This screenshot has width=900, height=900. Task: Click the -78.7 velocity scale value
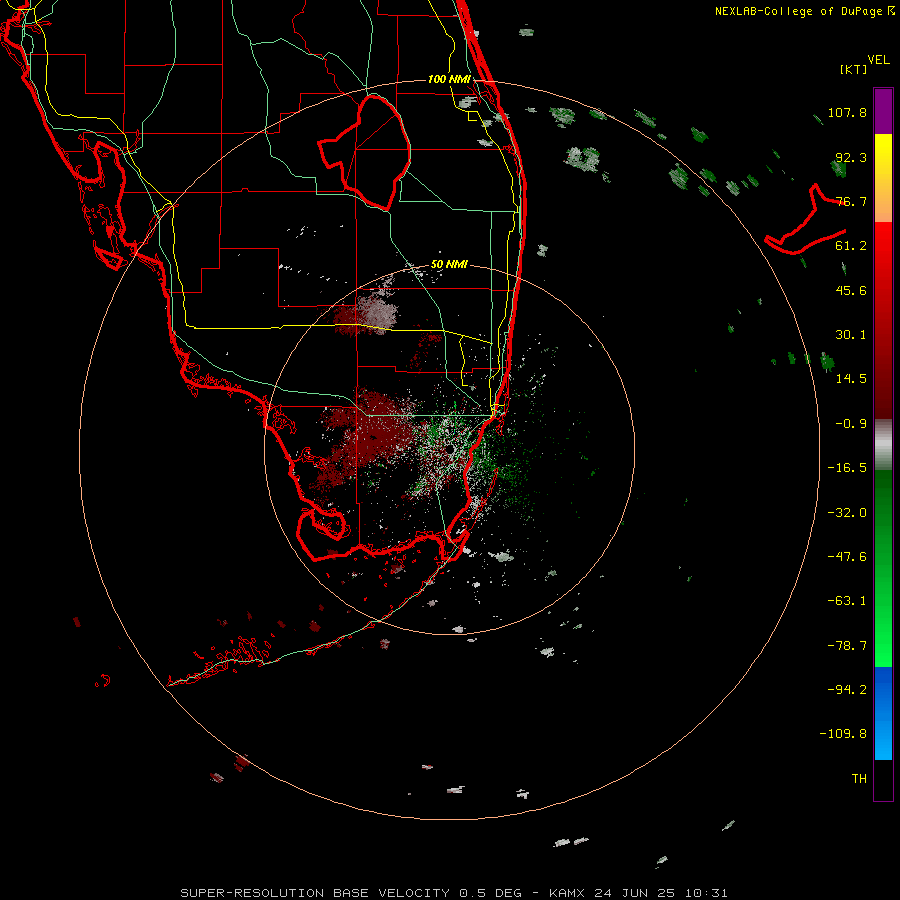847,646
